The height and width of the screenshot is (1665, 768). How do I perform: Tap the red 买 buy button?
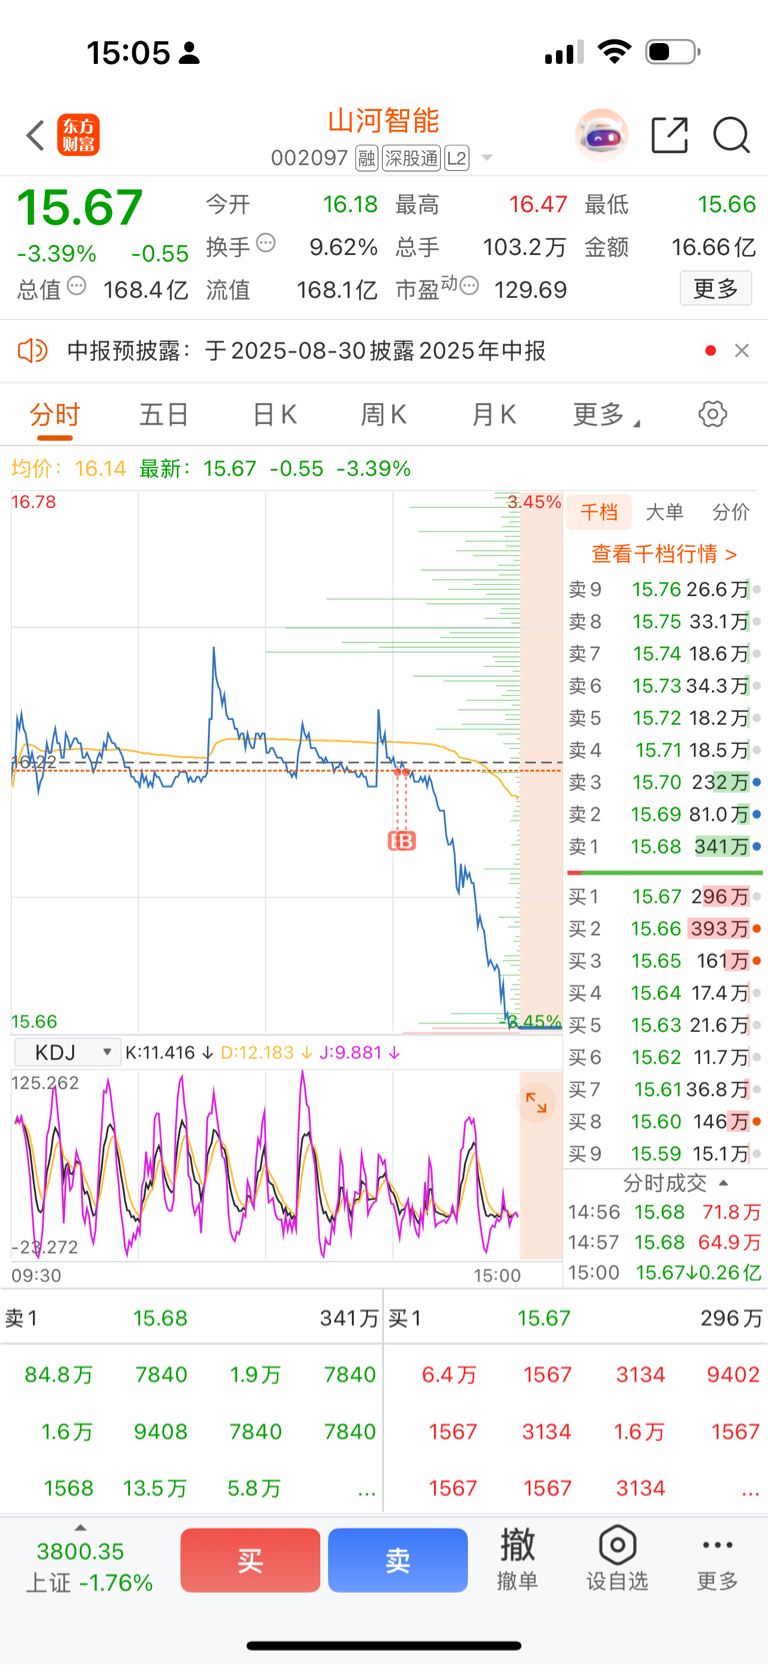tap(250, 1560)
